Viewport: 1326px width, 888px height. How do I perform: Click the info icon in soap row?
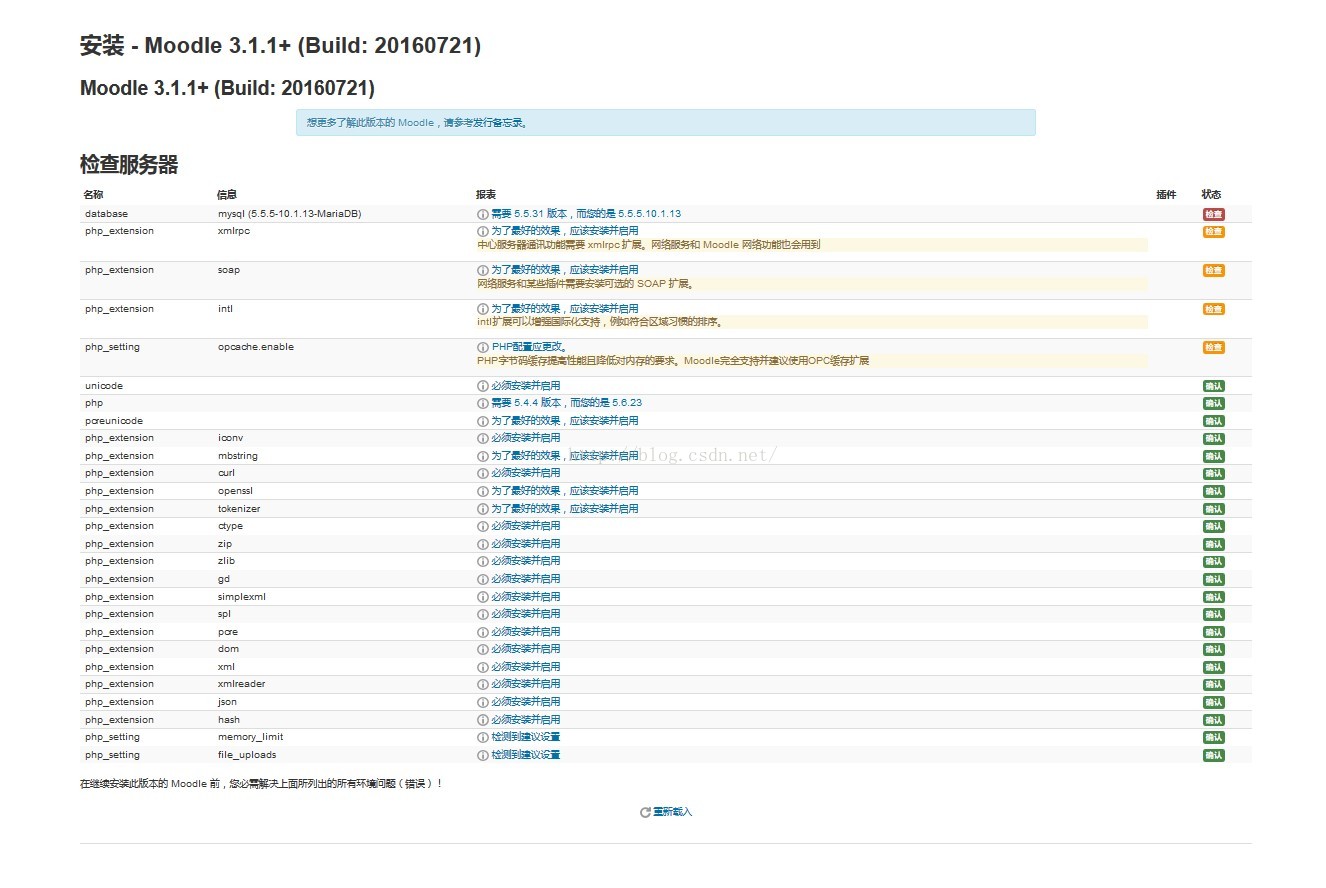click(483, 270)
